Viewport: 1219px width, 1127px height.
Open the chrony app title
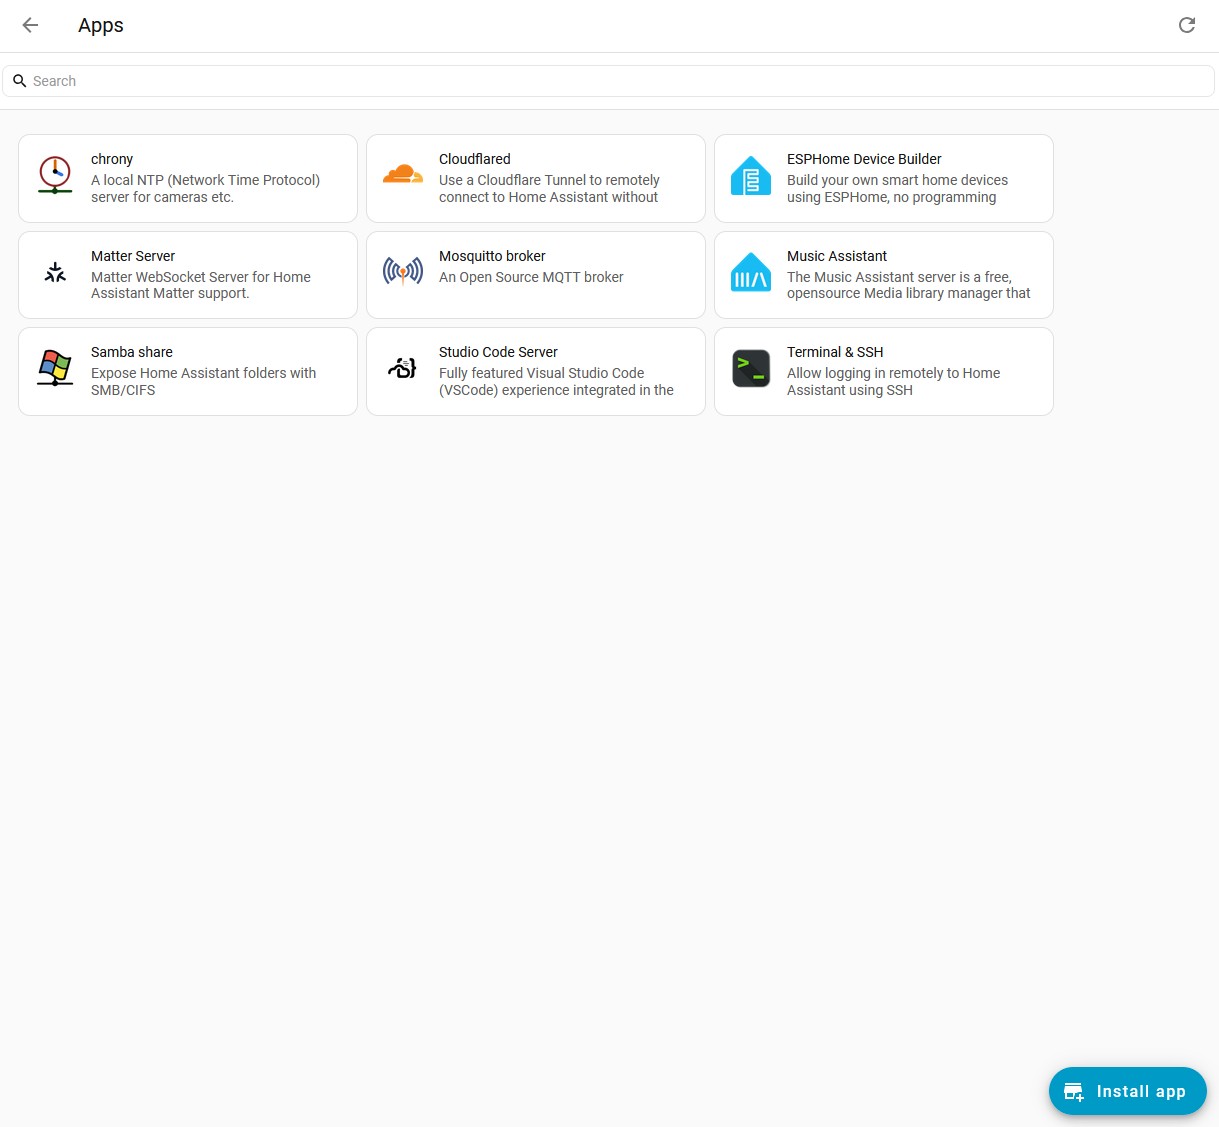(112, 159)
